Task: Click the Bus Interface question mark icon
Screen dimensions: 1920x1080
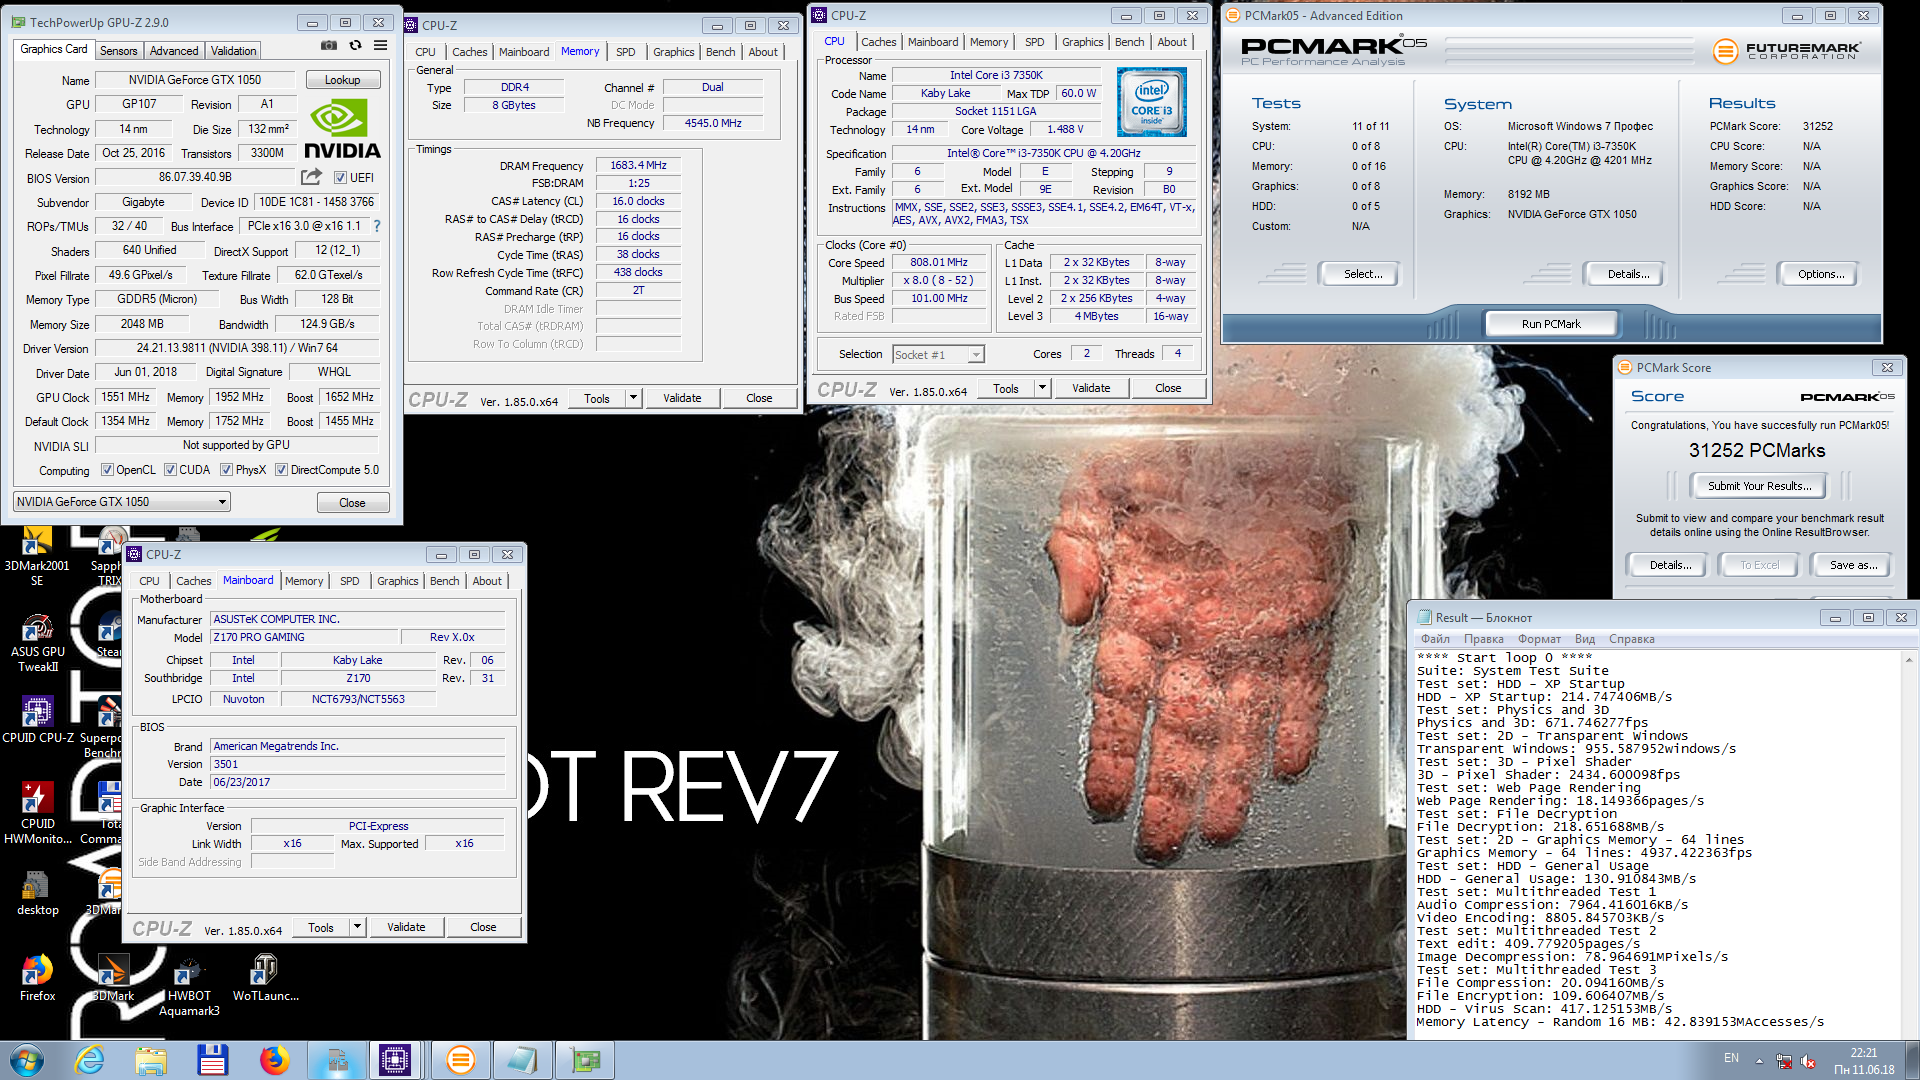Action: 377,226
